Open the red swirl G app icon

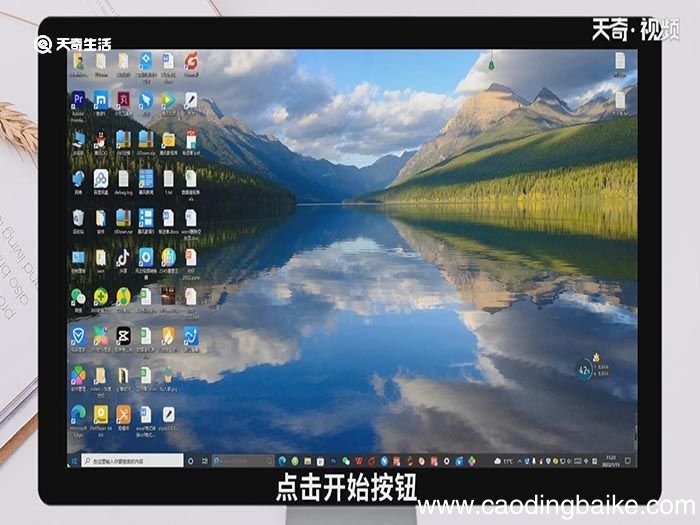[x=191, y=61]
